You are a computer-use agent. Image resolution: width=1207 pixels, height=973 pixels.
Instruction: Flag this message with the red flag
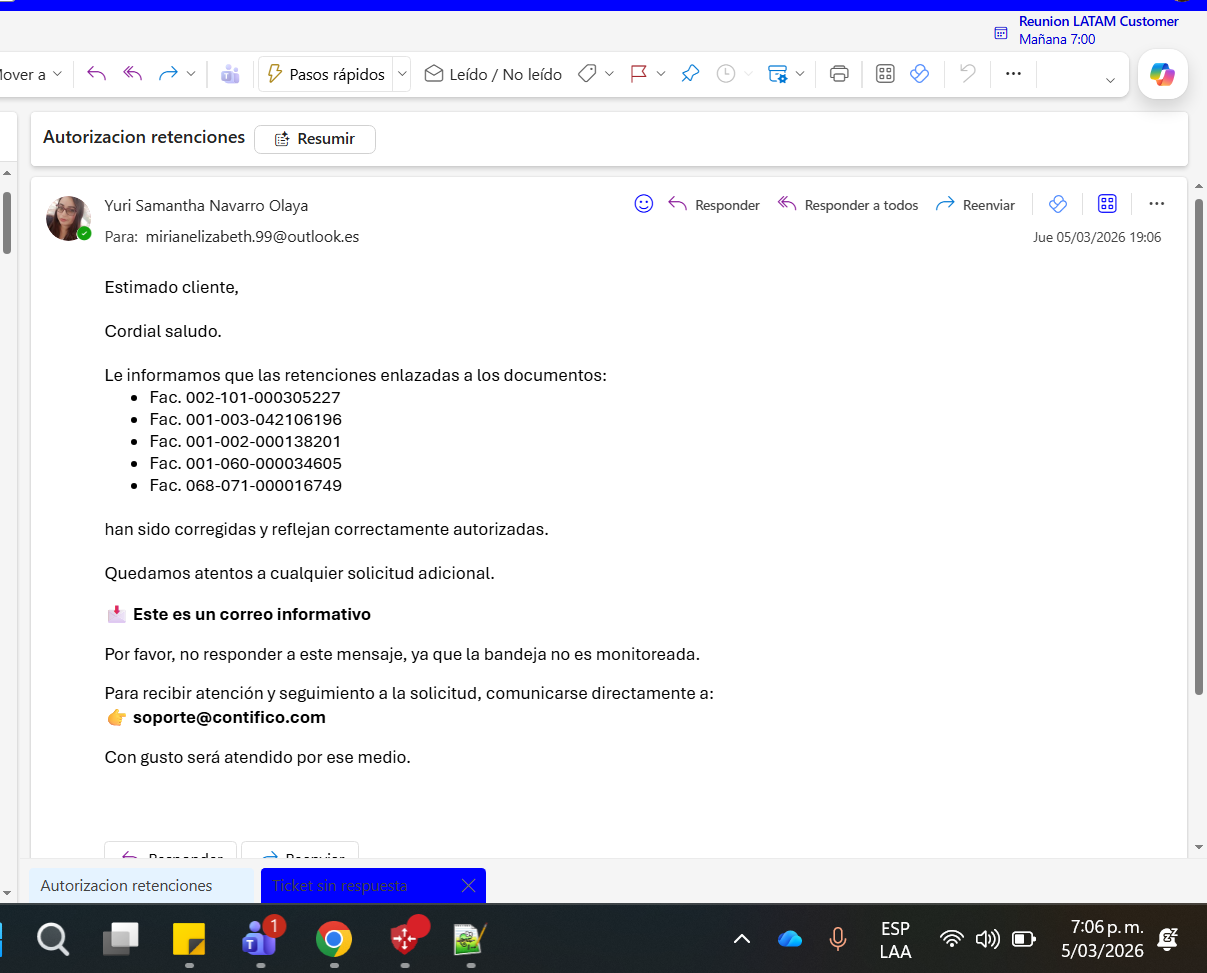point(639,74)
